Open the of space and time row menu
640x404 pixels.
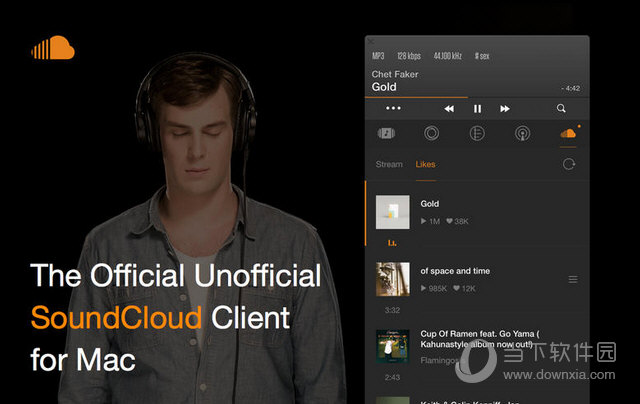[x=573, y=280]
